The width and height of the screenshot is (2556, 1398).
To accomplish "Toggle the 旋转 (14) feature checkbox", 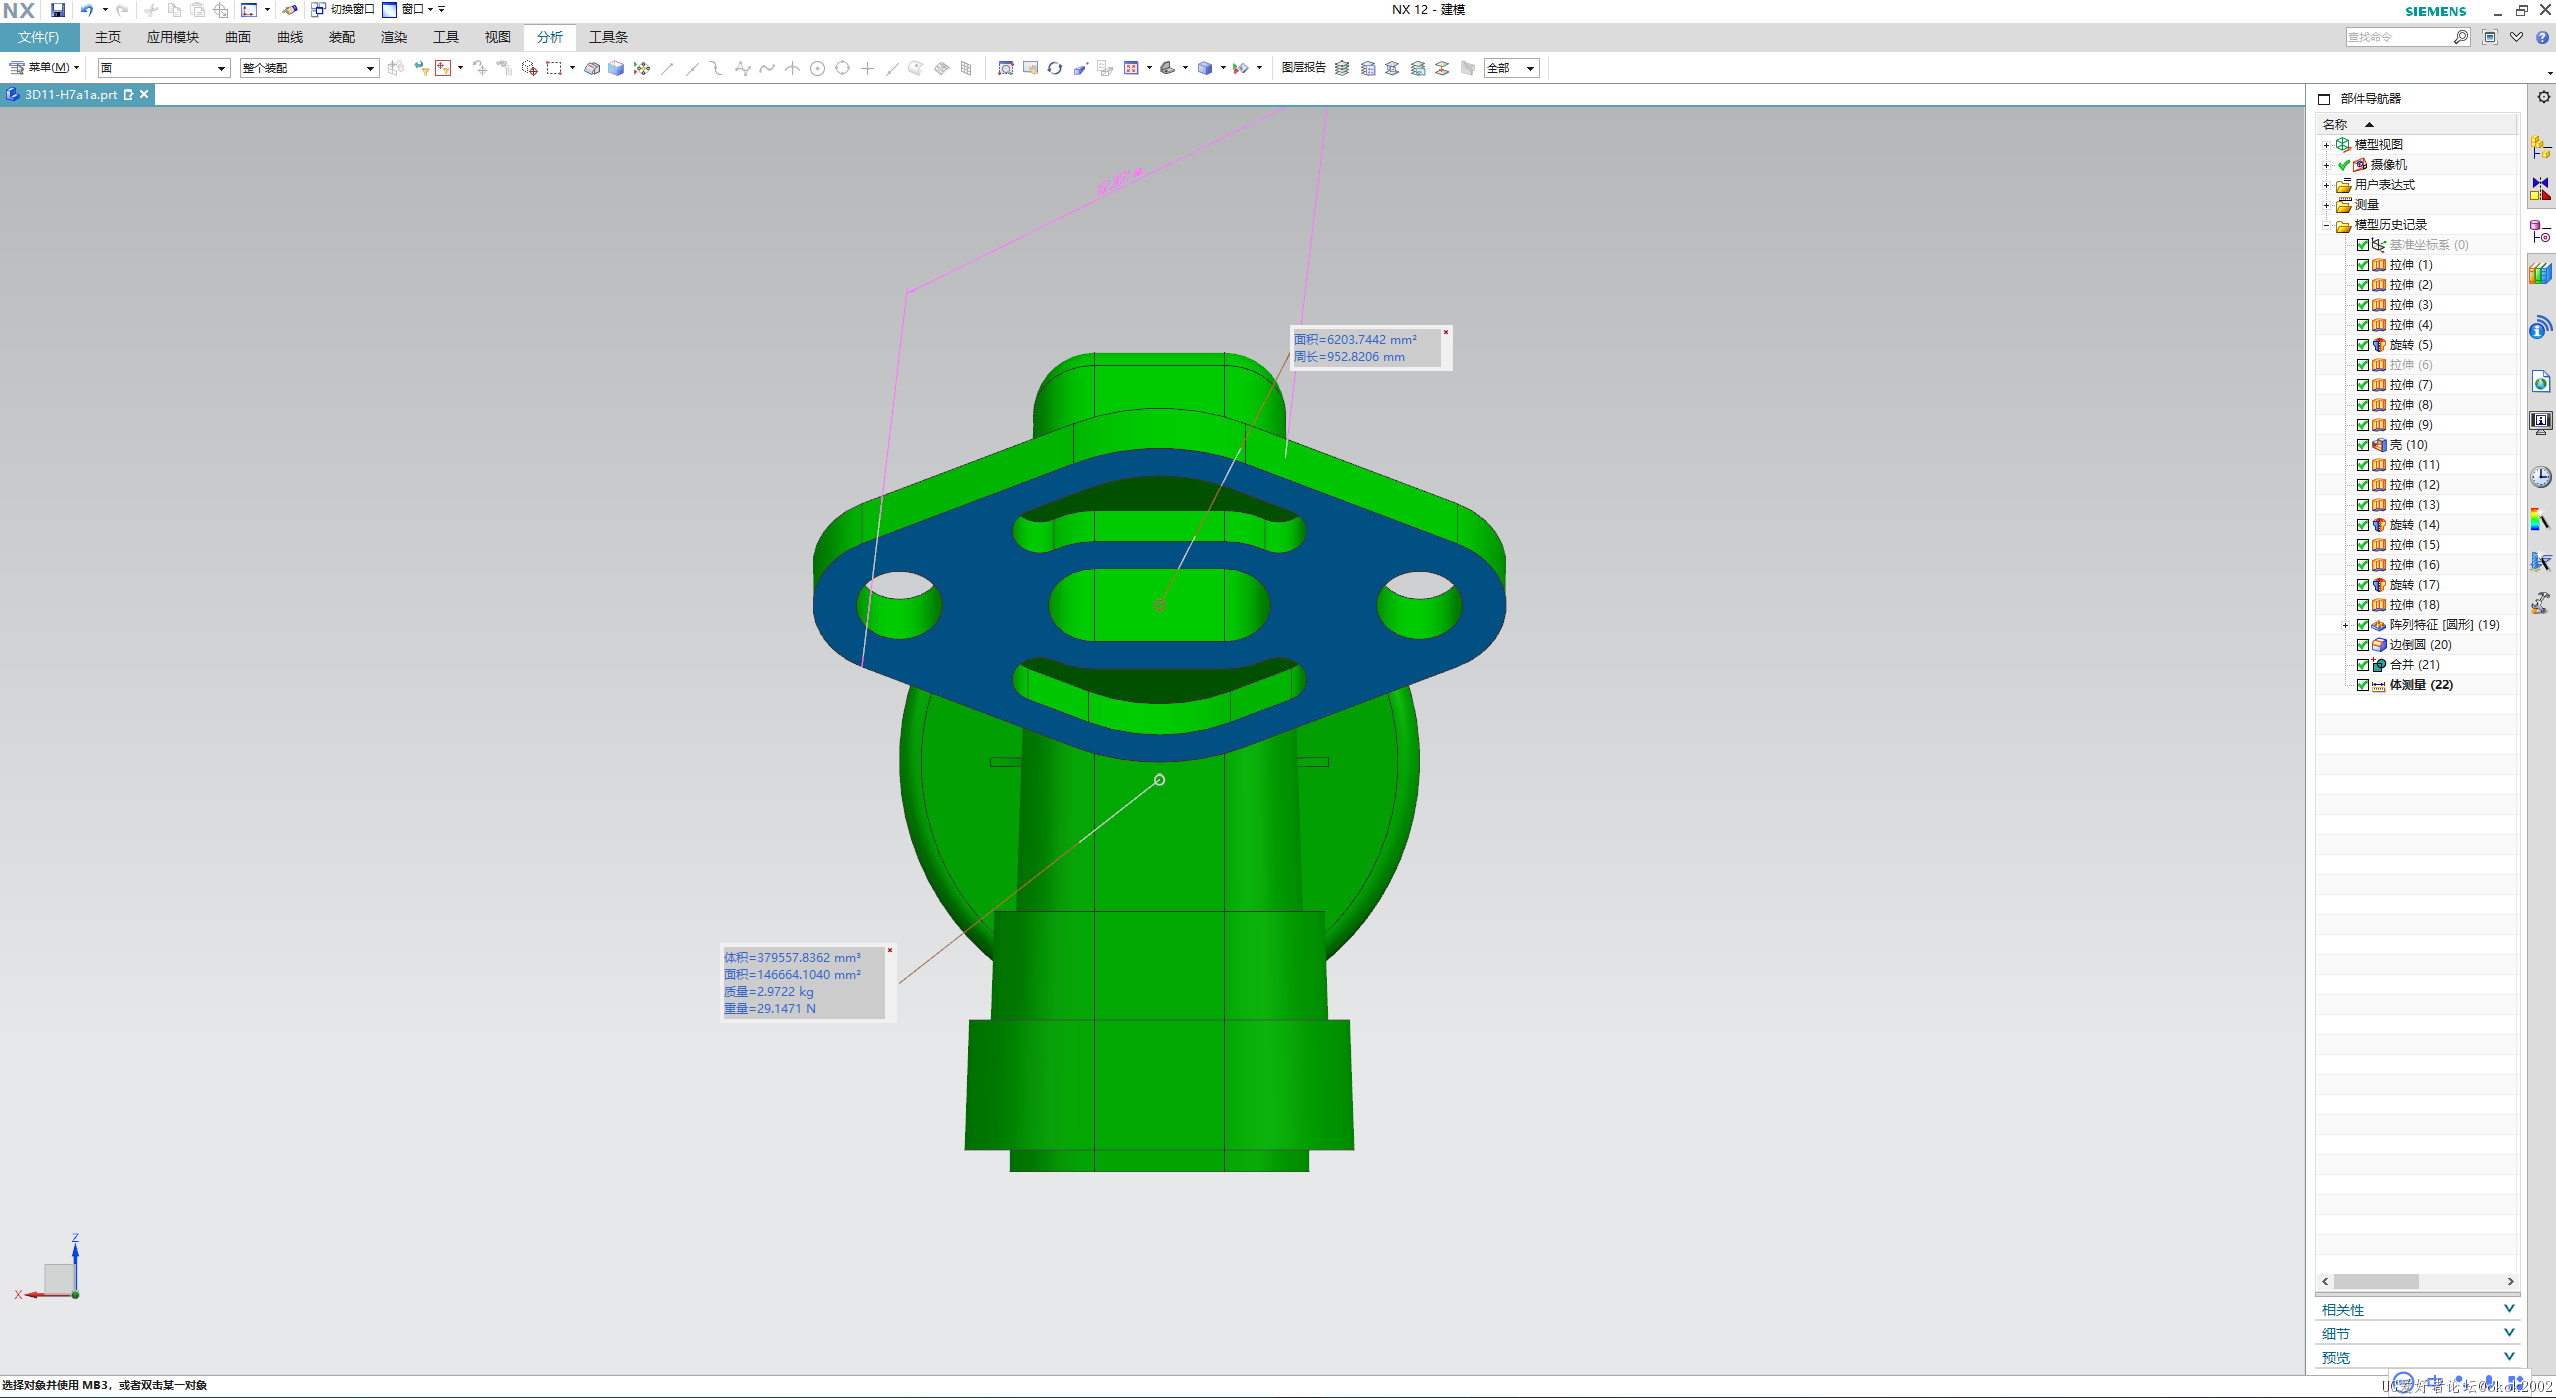I will click(x=2363, y=525).
